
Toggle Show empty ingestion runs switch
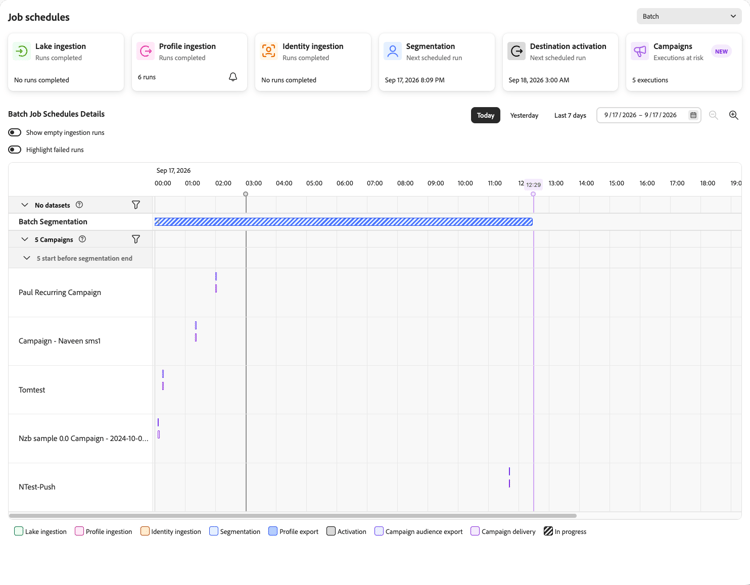(15, 132)
